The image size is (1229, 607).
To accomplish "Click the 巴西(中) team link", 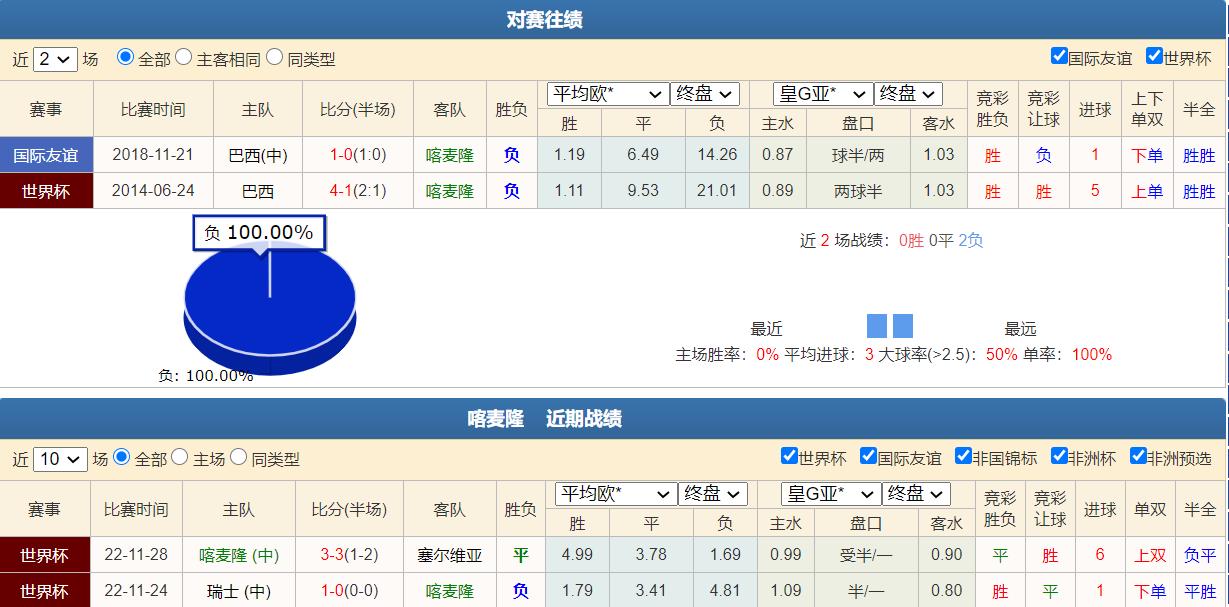I will (257, 154).
